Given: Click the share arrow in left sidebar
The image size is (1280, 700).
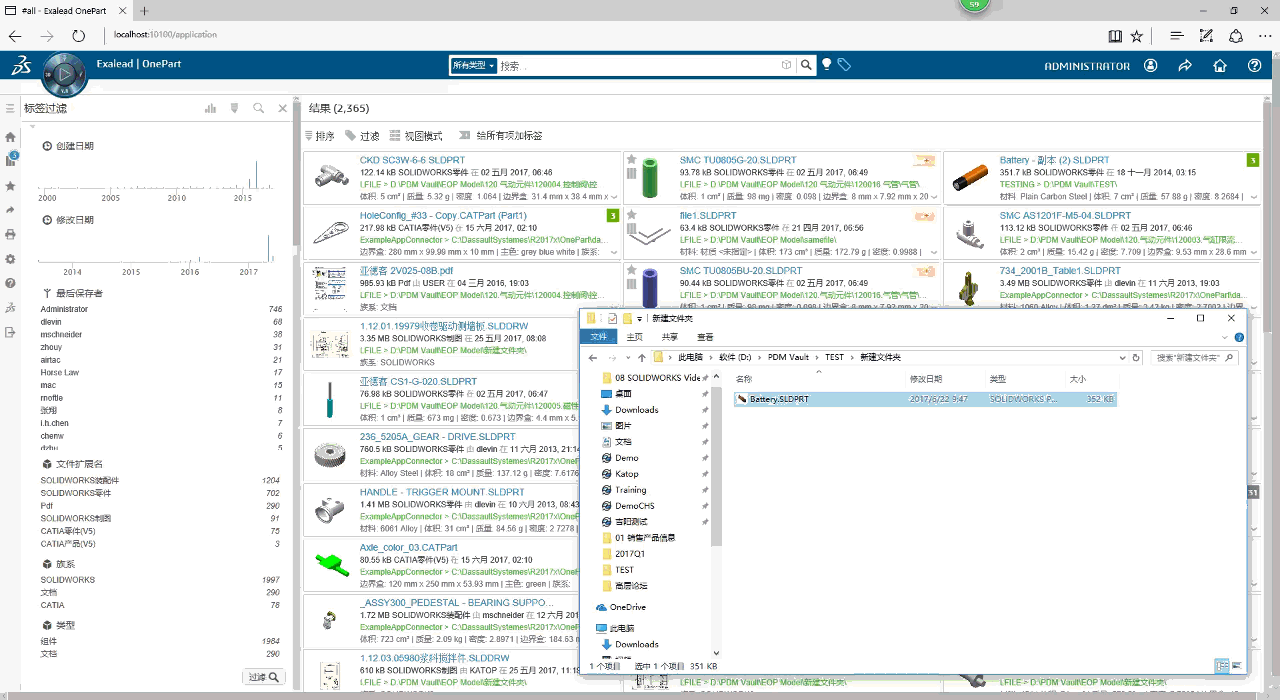Looking at the screenshot, I should pos(10,210).
